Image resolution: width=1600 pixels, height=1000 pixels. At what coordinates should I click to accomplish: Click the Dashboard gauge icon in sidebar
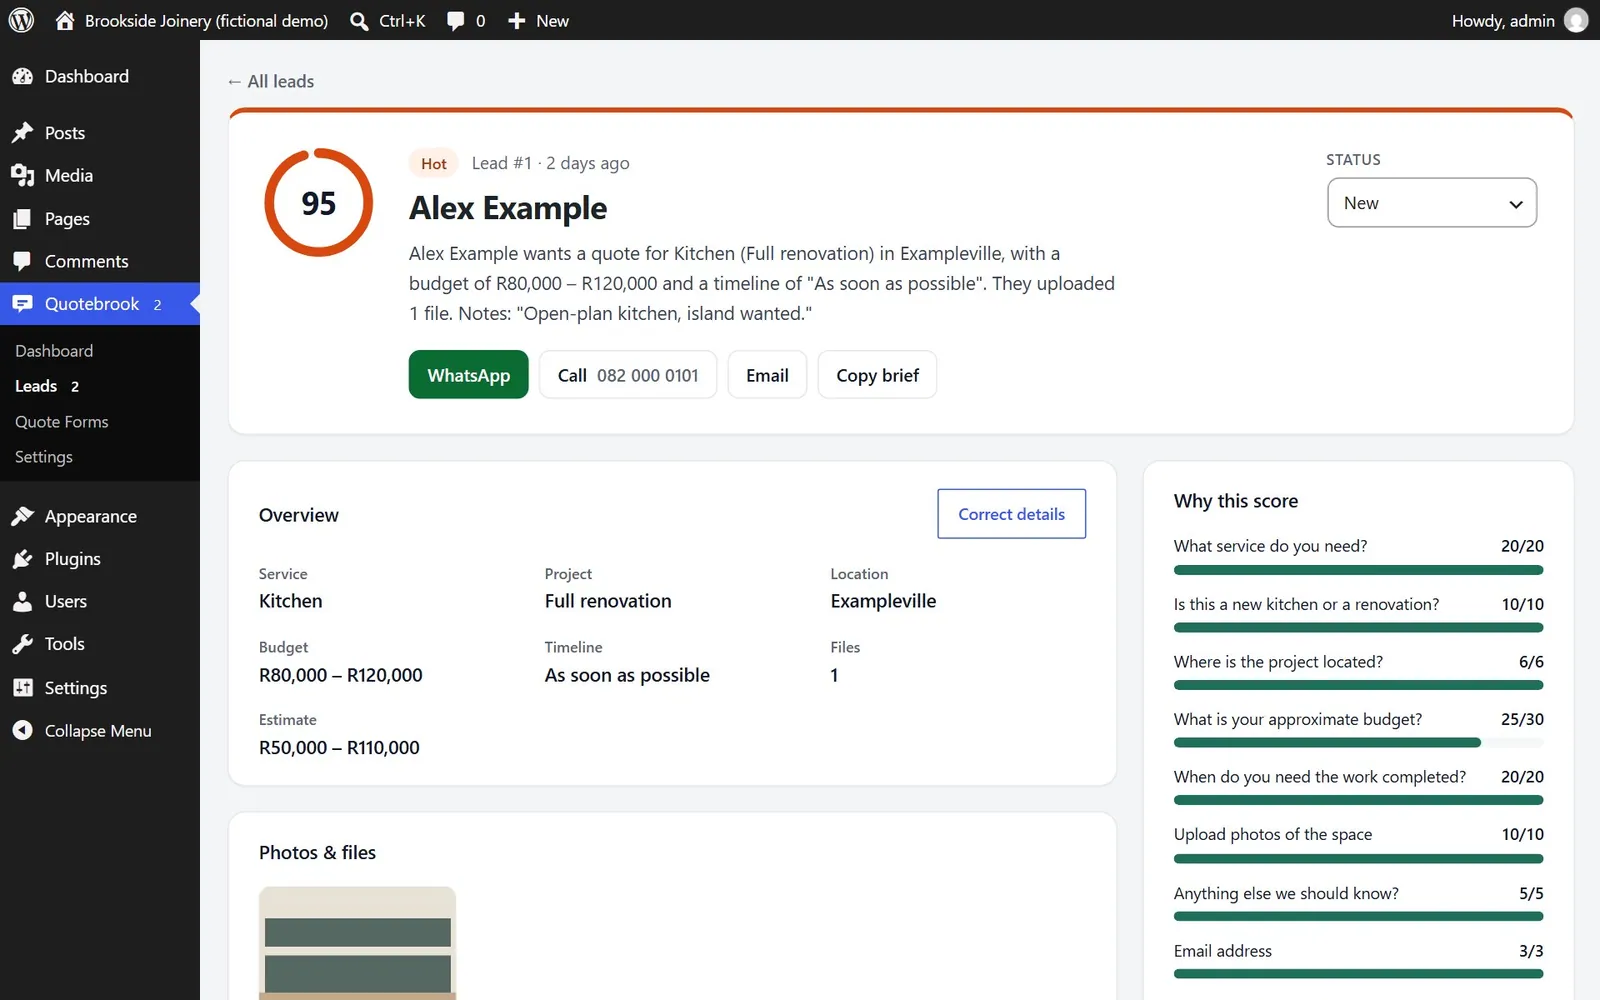click(22, 76)
